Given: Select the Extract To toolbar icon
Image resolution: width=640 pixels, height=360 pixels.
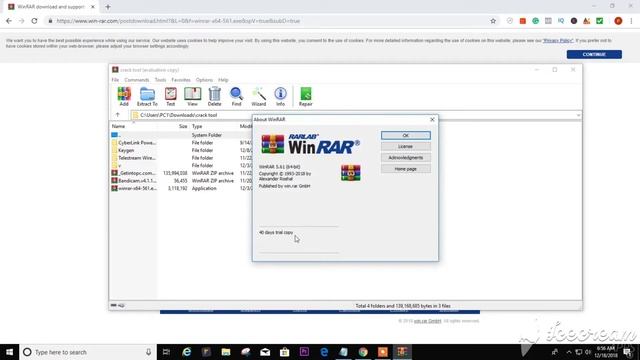Looking at the screenshot, I should click(x=147, y=97).
